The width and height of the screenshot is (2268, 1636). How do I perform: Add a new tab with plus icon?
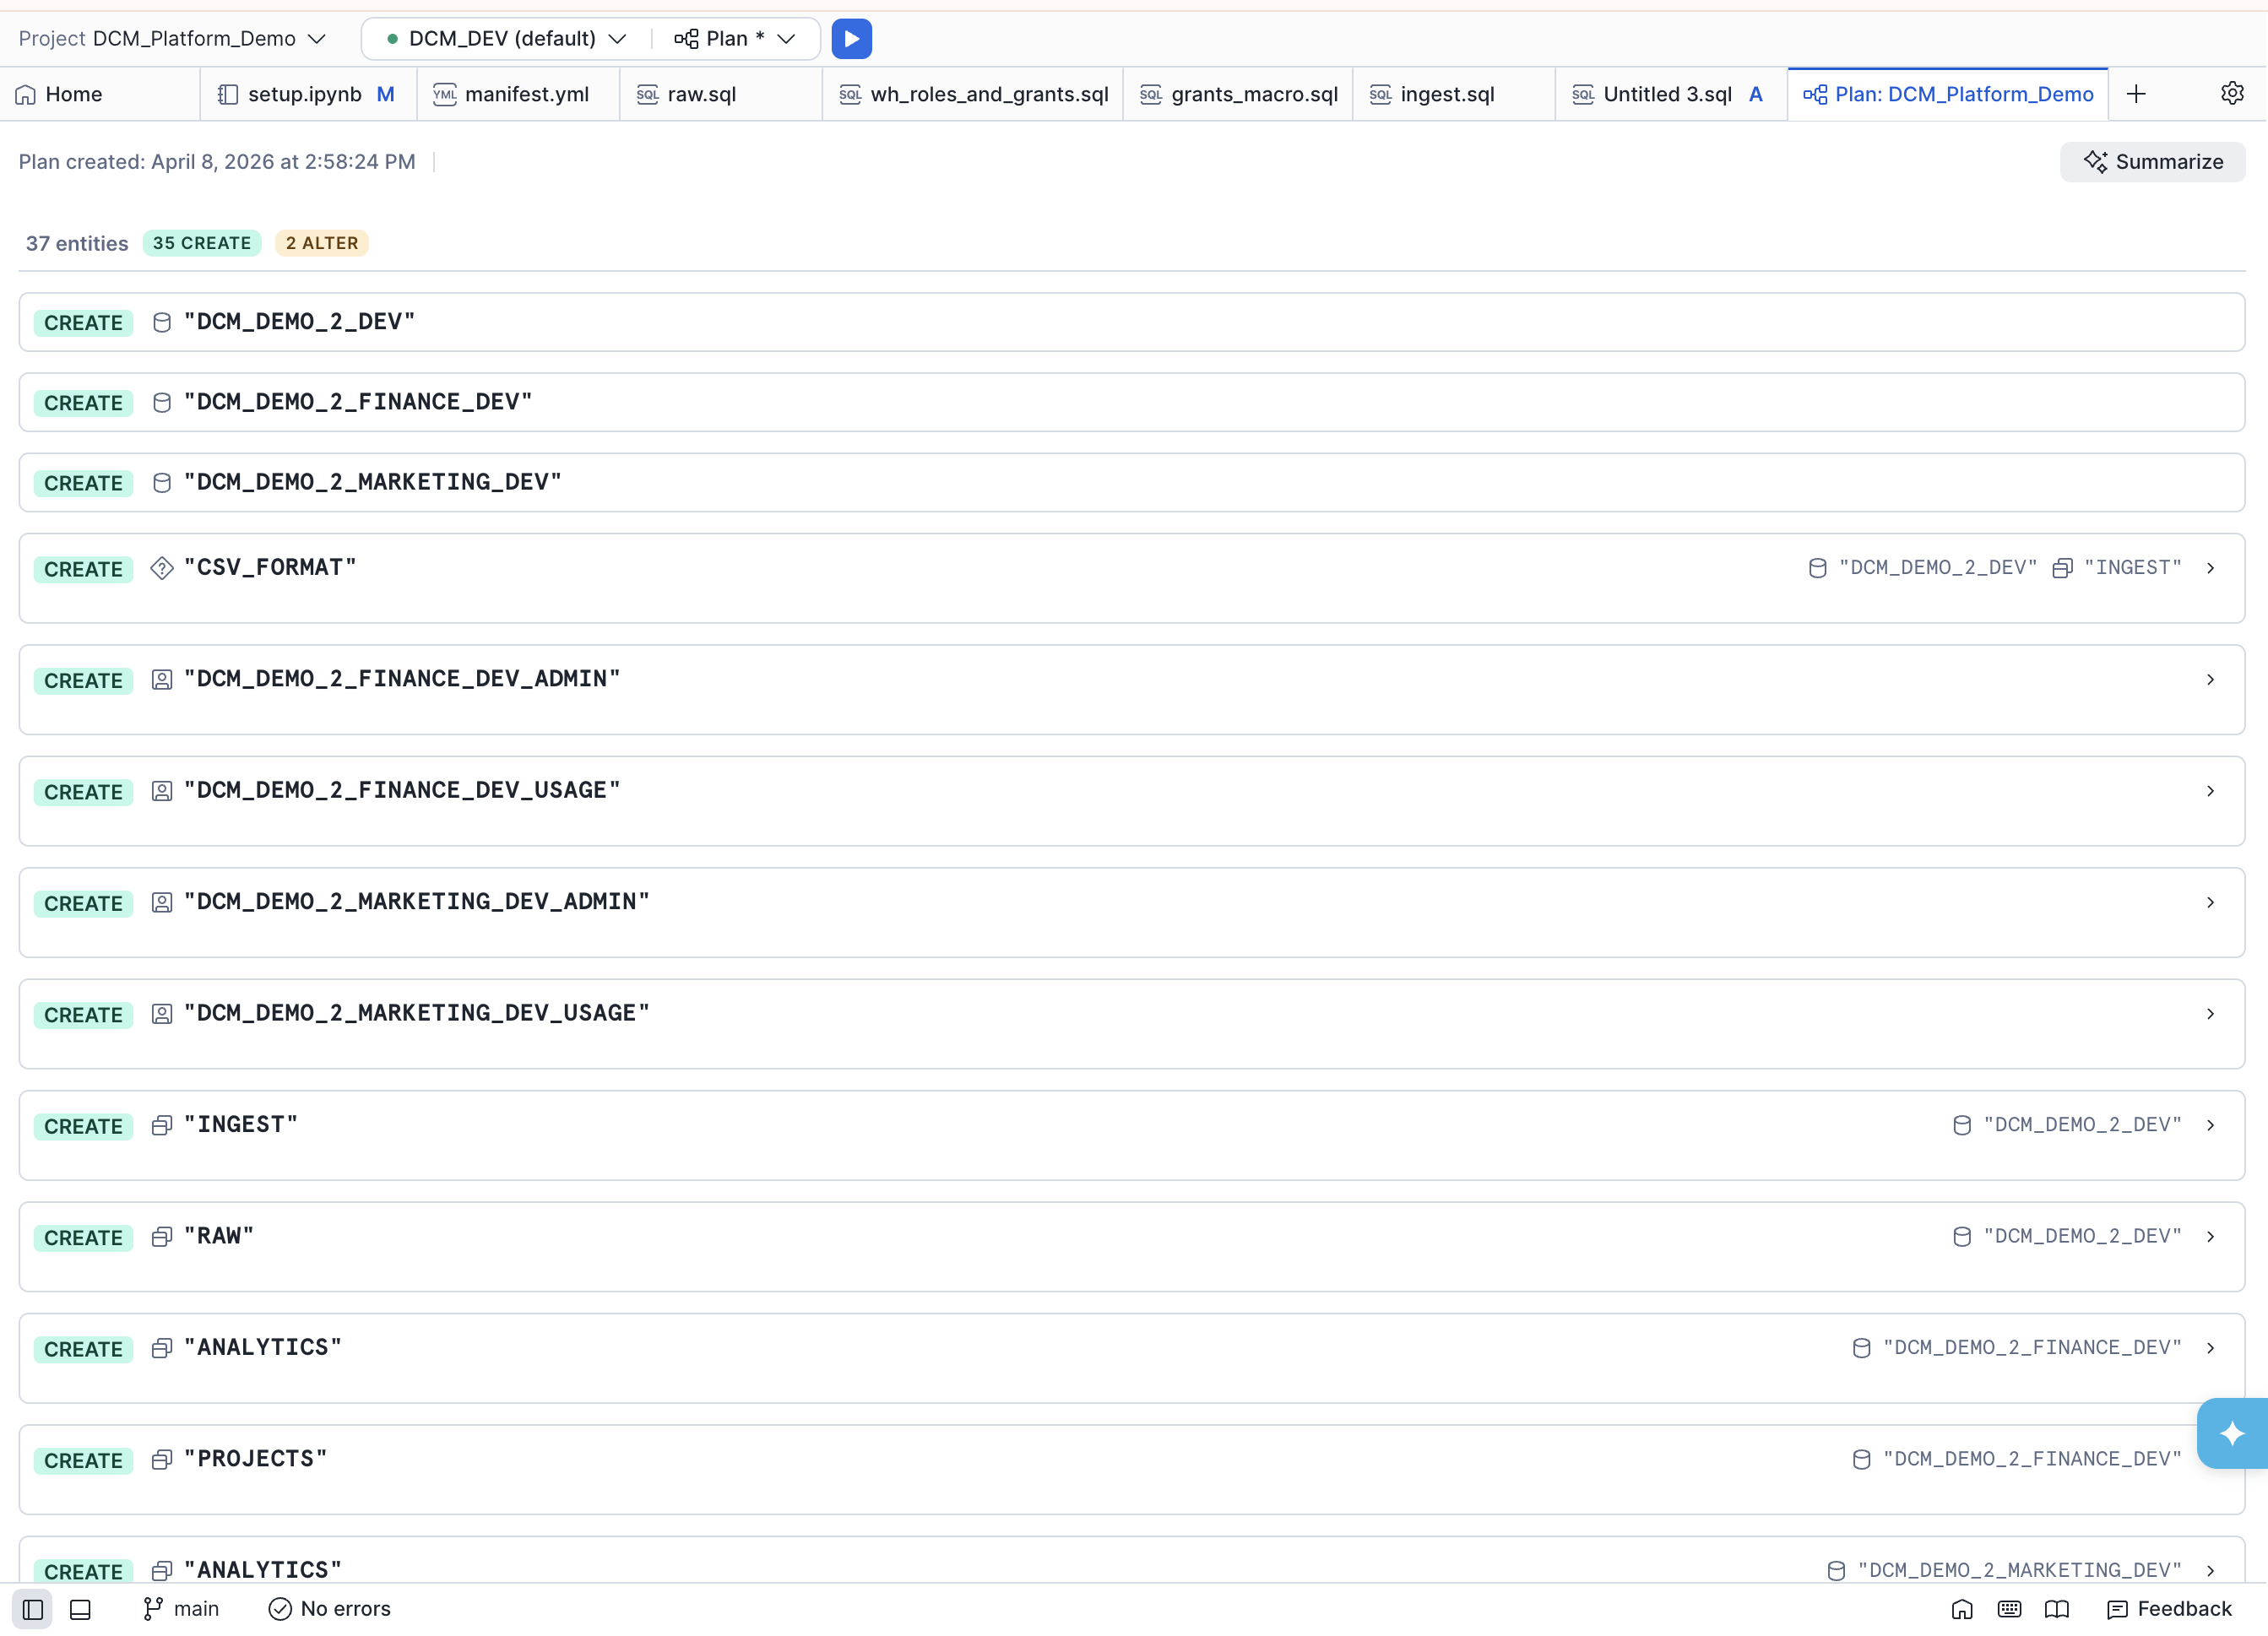pyautogui.click(x=2136, y=94)
